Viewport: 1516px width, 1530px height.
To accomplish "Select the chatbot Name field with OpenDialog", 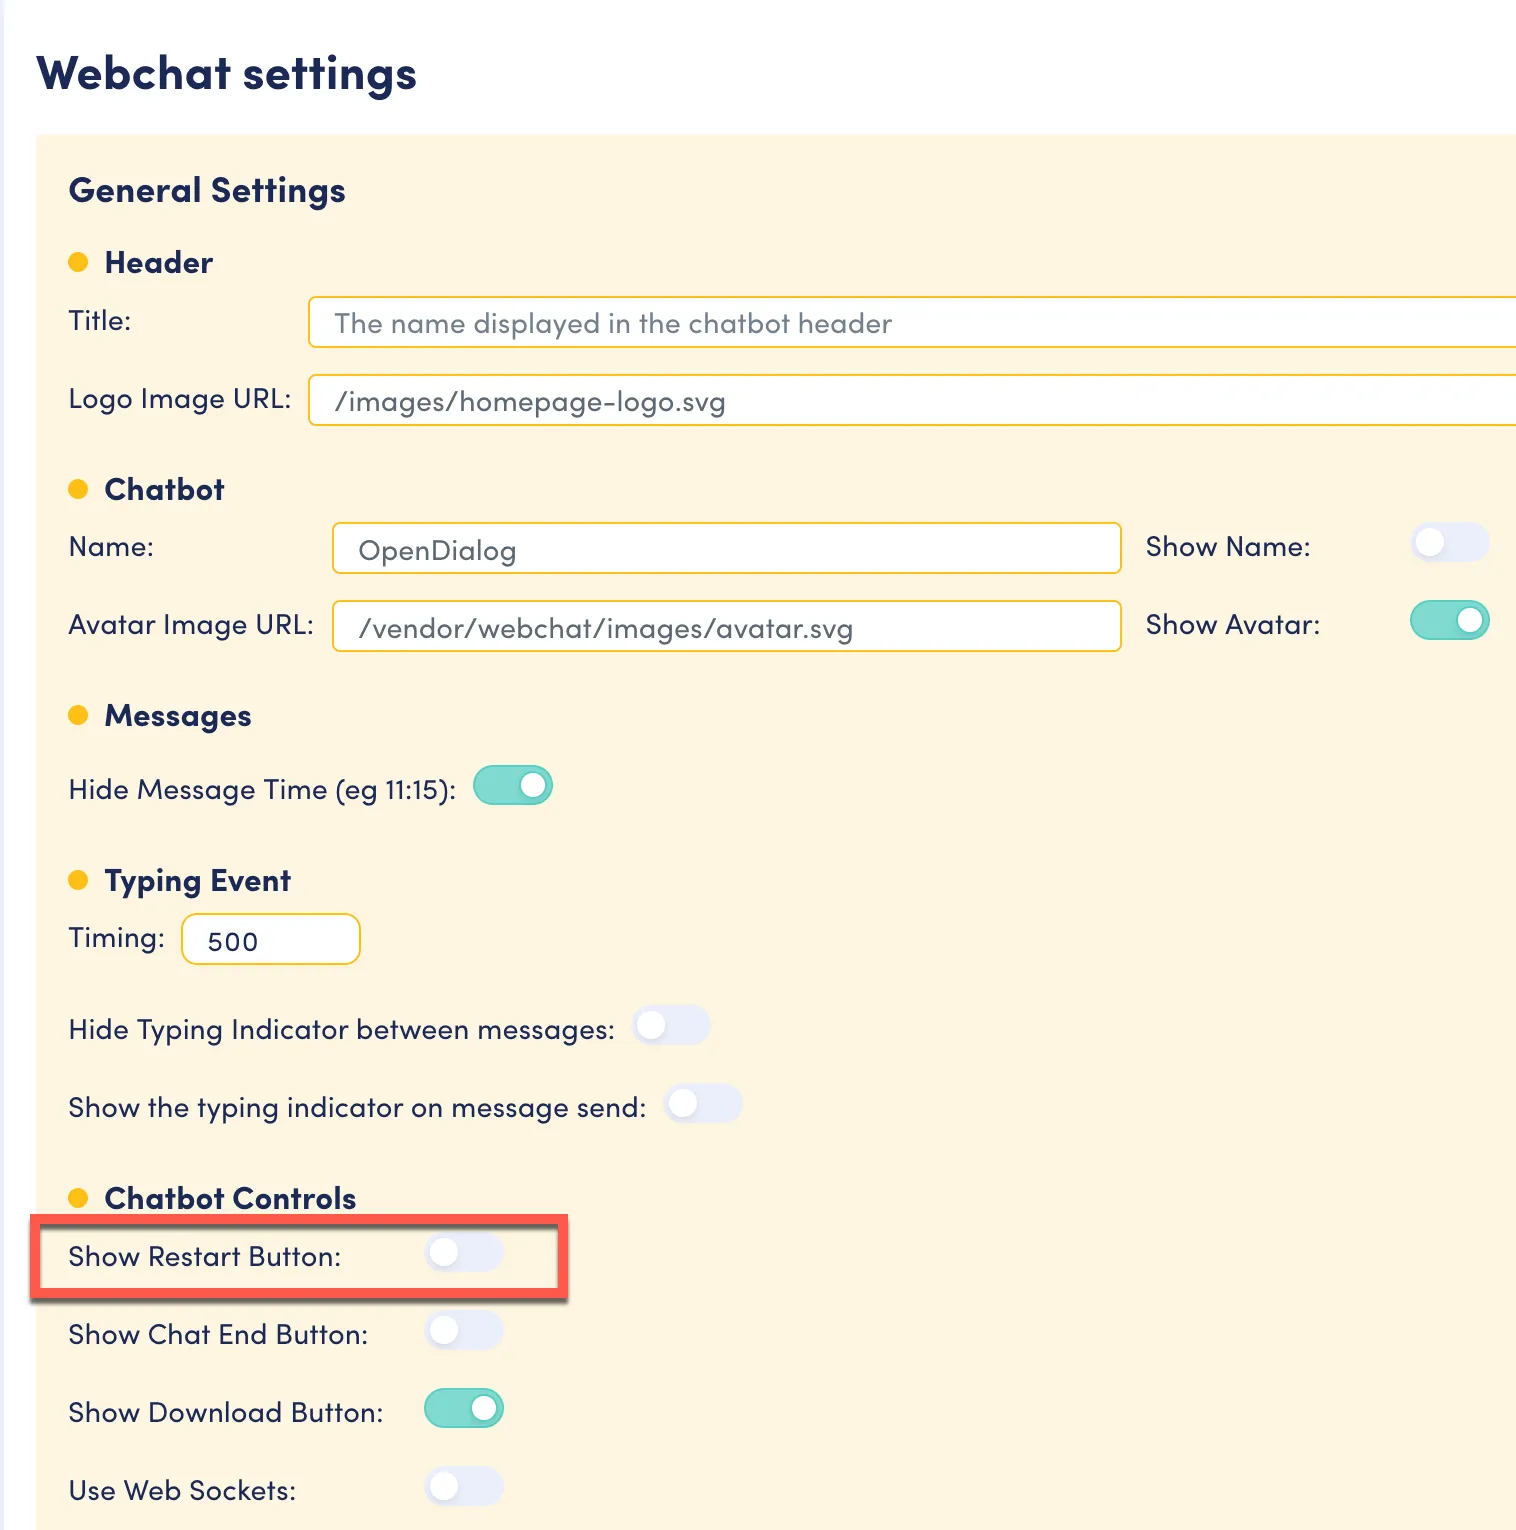I will pyautogui.click(x=727, y=548).
